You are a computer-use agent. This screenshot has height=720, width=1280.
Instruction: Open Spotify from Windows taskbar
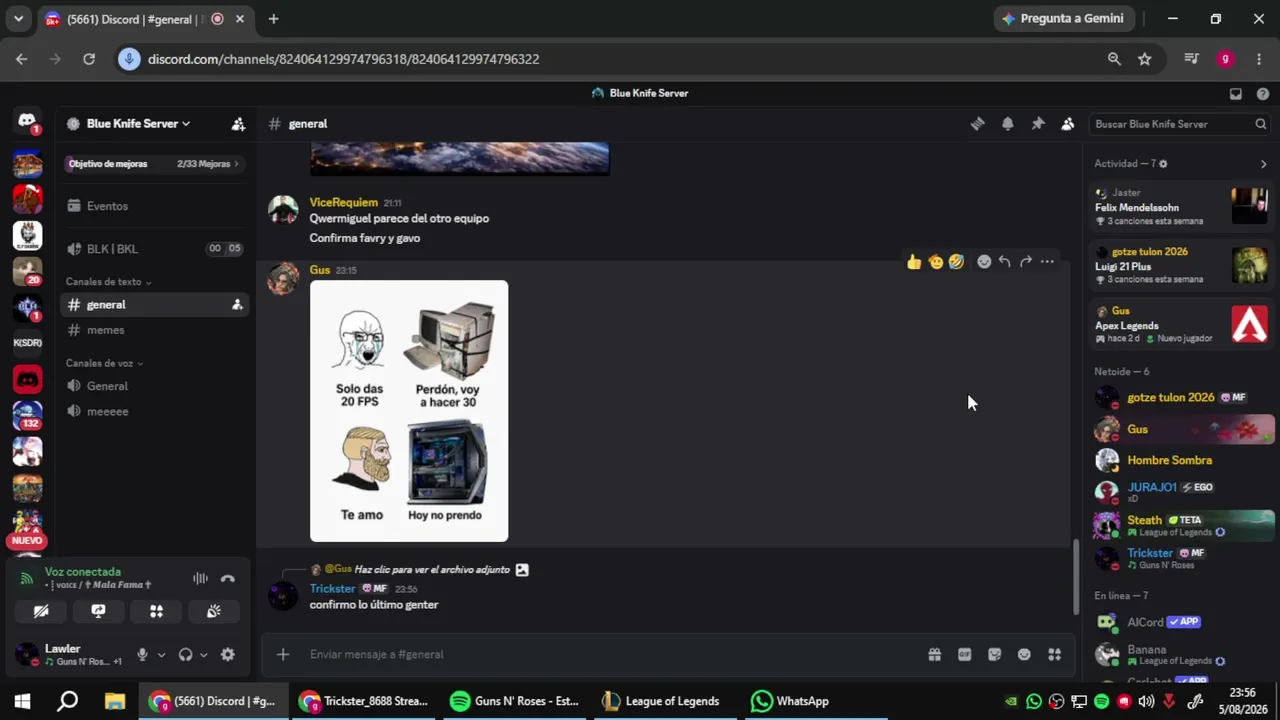coord(515,701)
